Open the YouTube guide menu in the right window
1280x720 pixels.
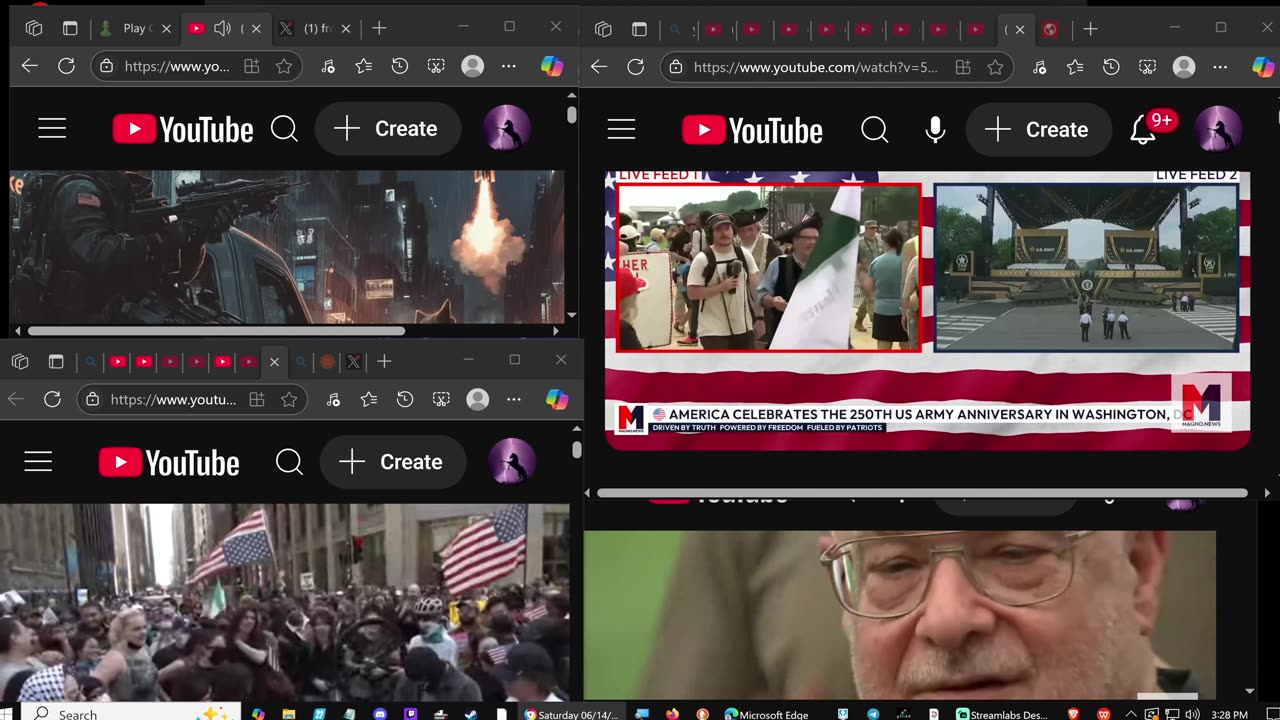click(x=621, y=130)
